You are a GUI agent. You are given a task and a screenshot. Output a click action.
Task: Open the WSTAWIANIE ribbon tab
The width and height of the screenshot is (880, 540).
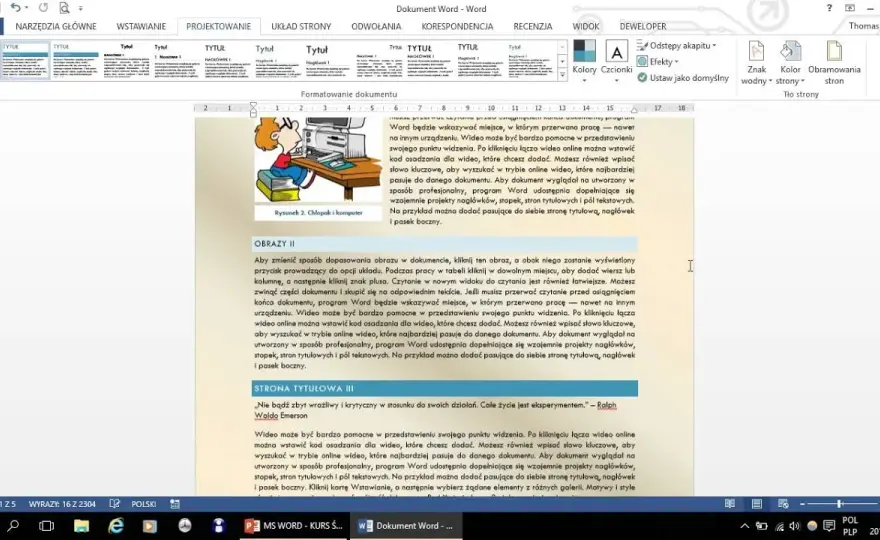pos(141,26)
